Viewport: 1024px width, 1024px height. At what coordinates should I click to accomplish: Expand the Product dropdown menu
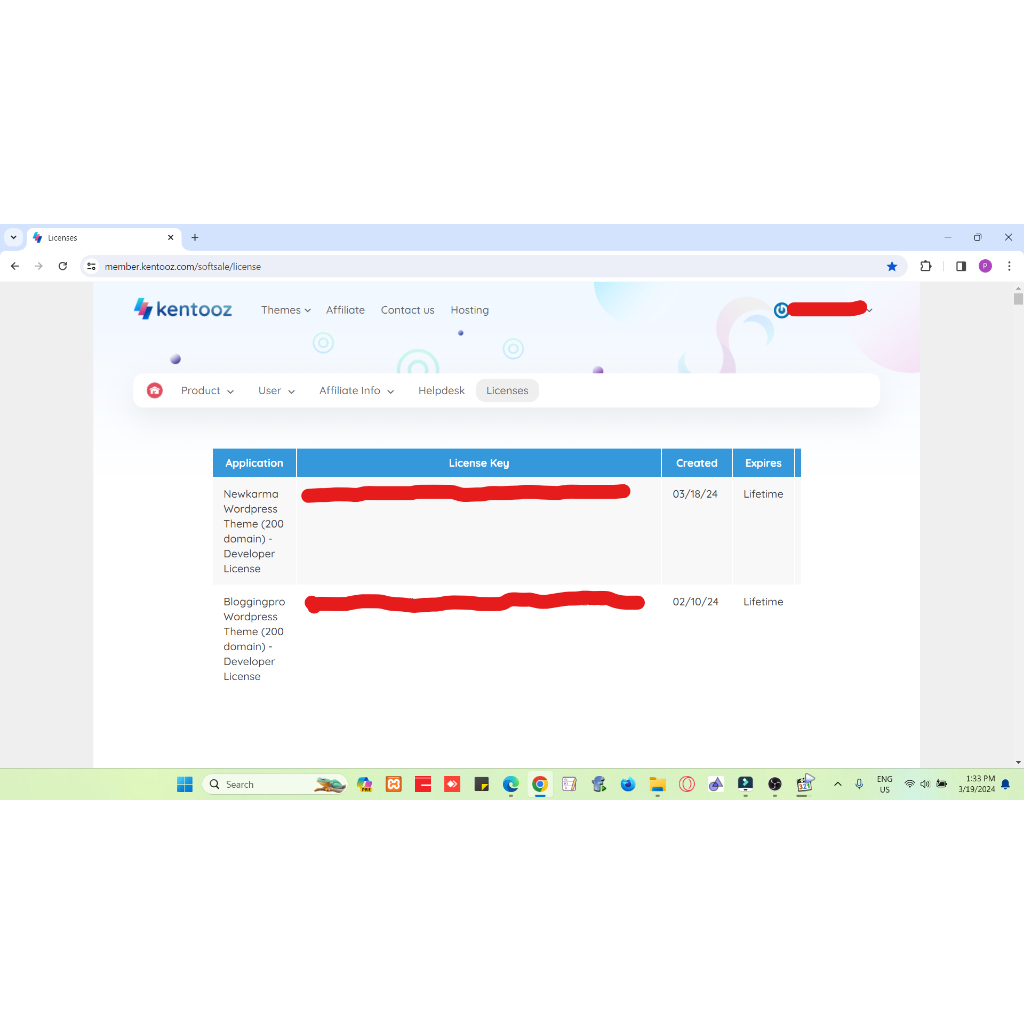tap(207, 391)
